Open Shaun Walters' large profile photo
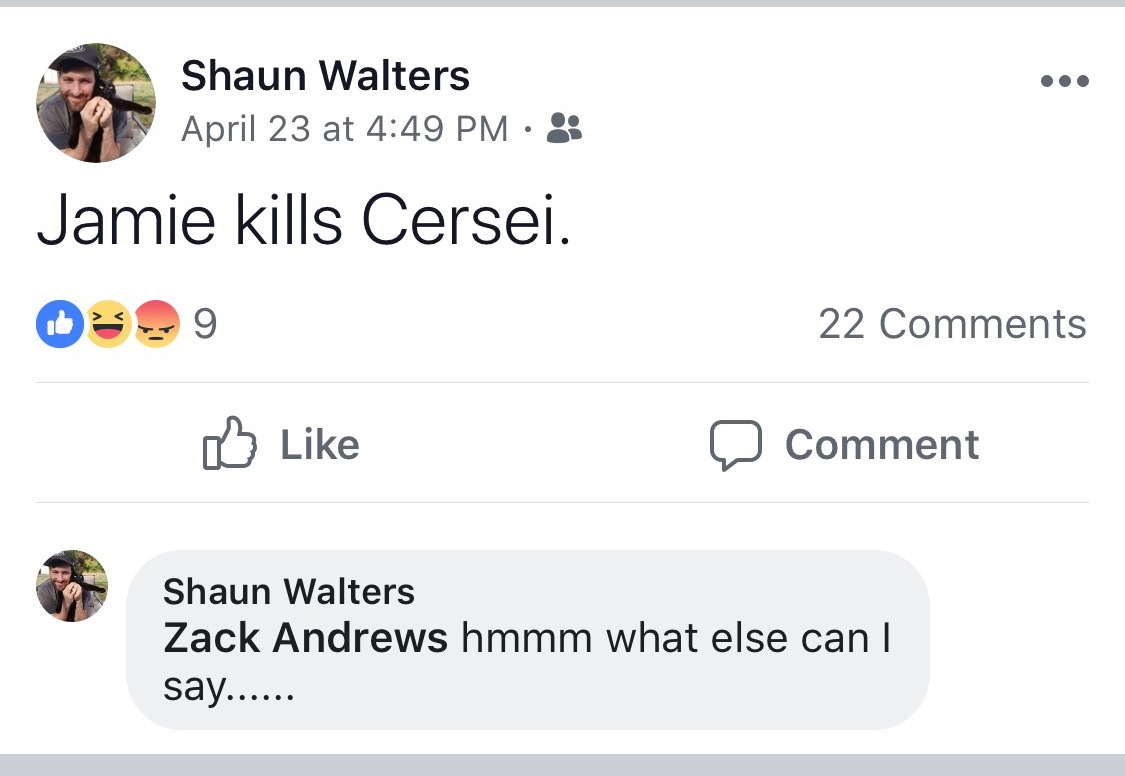This screenshot has height=776, width=1125. [96, 103]
